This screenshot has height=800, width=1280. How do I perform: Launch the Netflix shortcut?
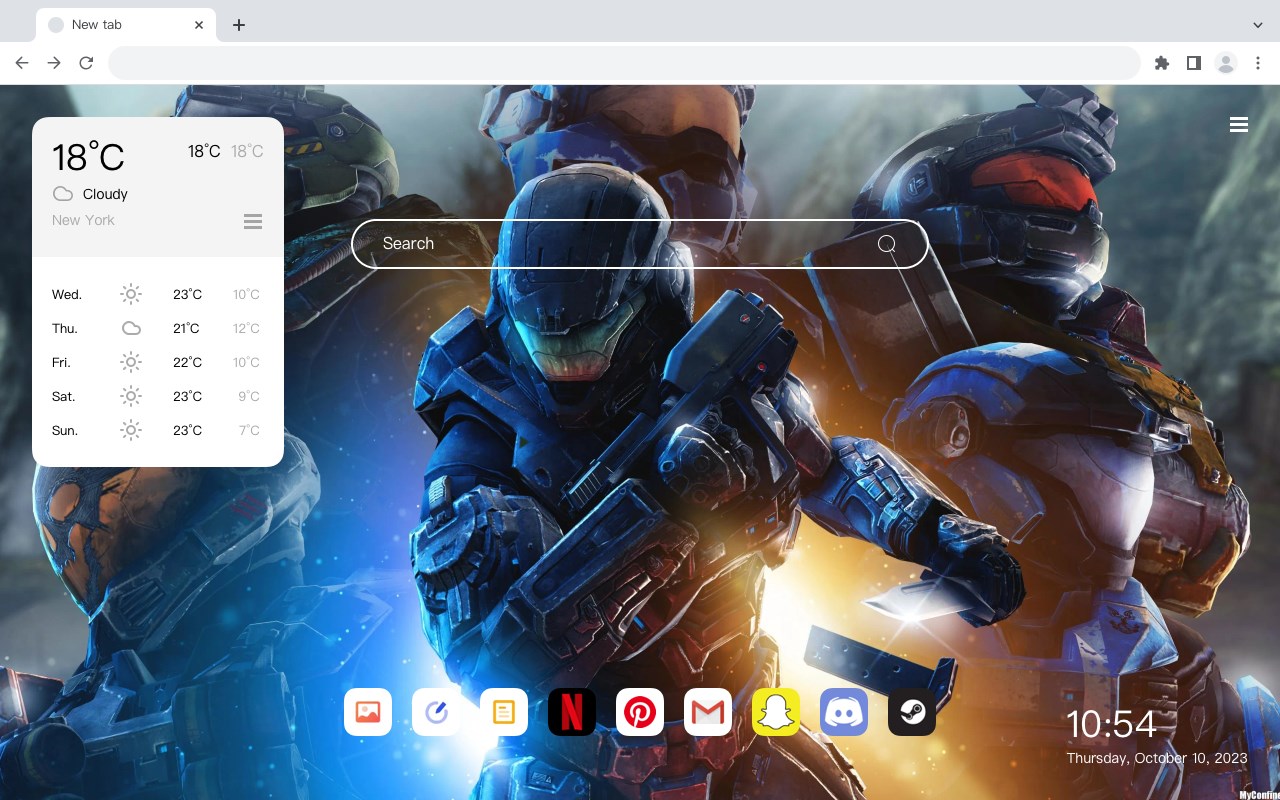[572, 712]
